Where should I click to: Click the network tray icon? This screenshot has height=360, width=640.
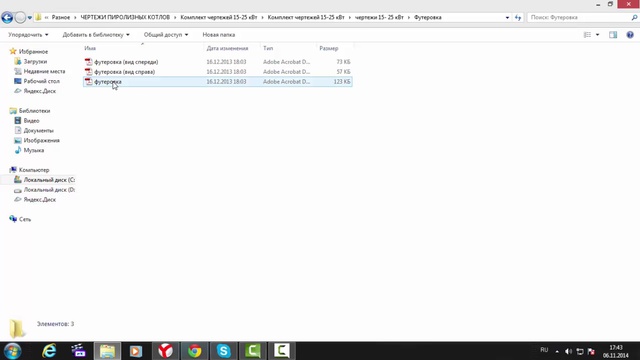(580, 351)
